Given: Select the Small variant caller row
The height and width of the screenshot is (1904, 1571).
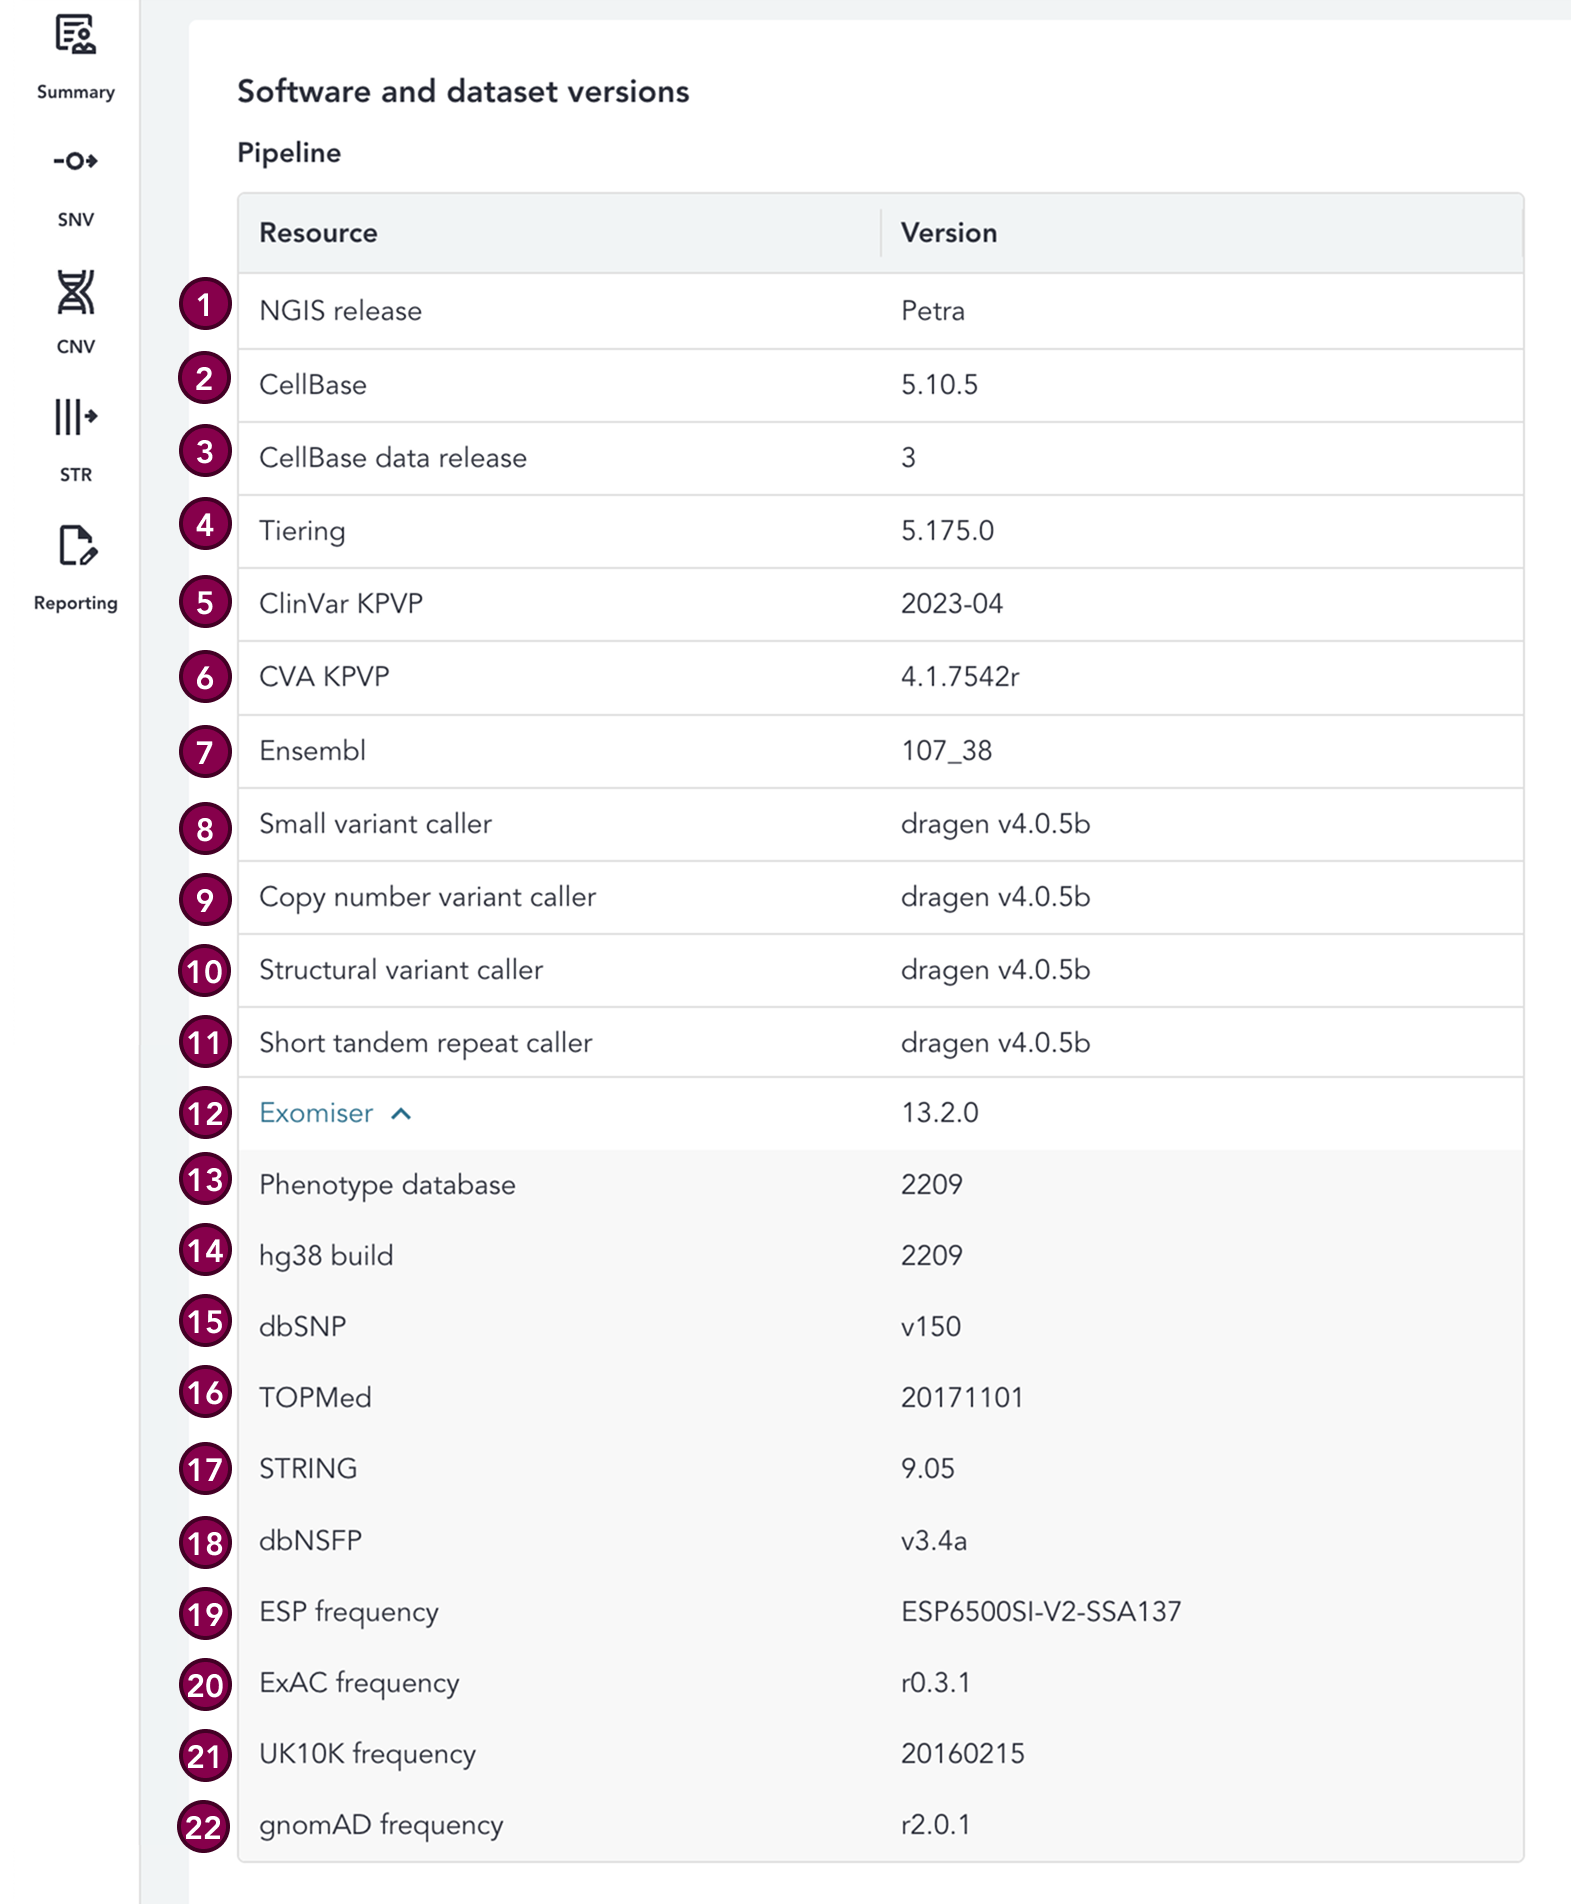Looking at the screenshot, I should [375, 824].
